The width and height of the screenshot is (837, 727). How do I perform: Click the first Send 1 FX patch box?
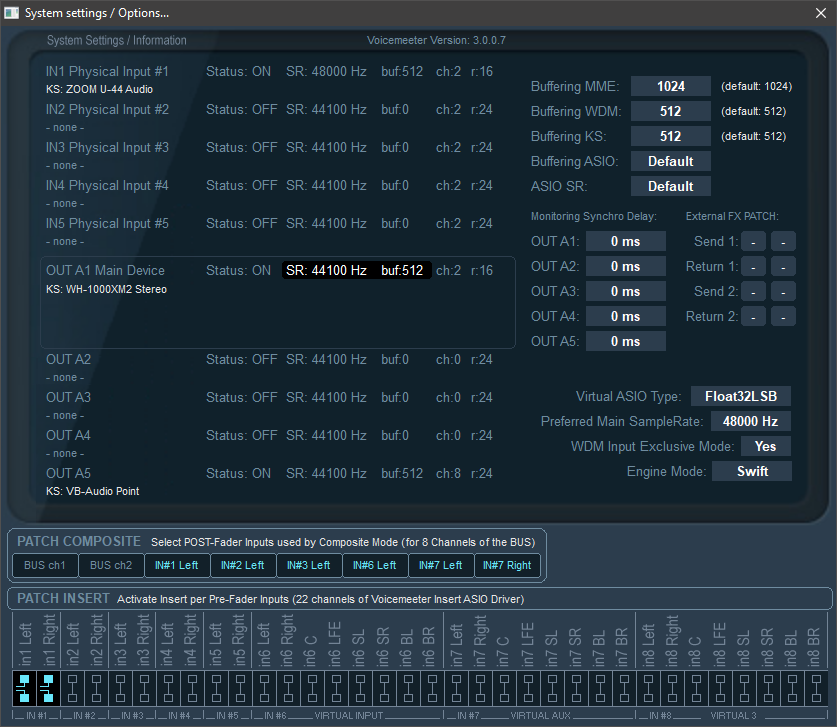754,241
